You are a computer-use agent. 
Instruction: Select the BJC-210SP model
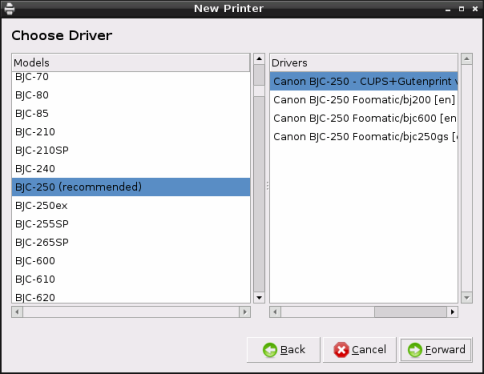pyautogui.click(x=131, y=150)
